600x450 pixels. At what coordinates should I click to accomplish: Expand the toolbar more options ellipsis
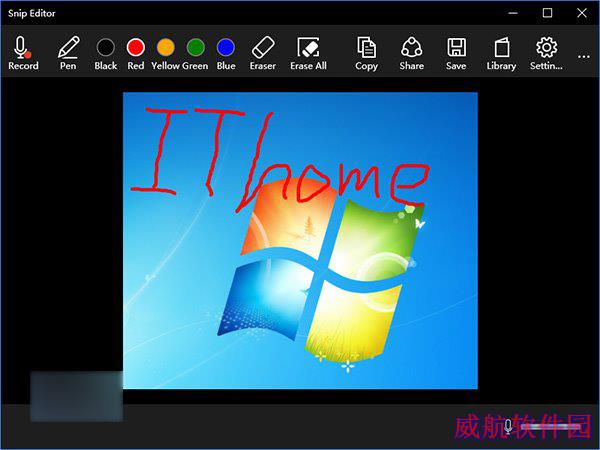click(x=584, y=57)
